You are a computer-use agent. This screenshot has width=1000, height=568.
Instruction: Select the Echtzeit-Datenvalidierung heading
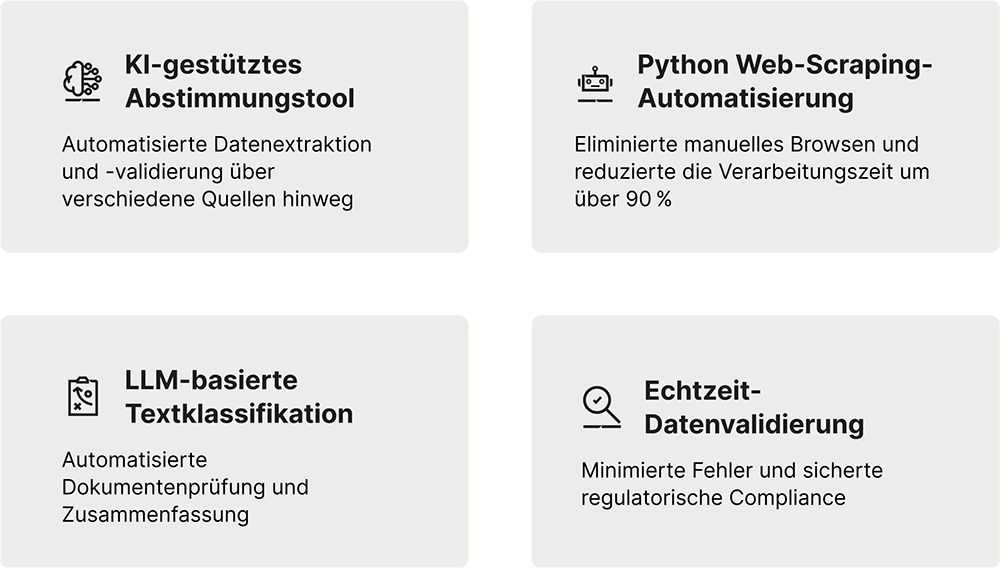[753, 407]
